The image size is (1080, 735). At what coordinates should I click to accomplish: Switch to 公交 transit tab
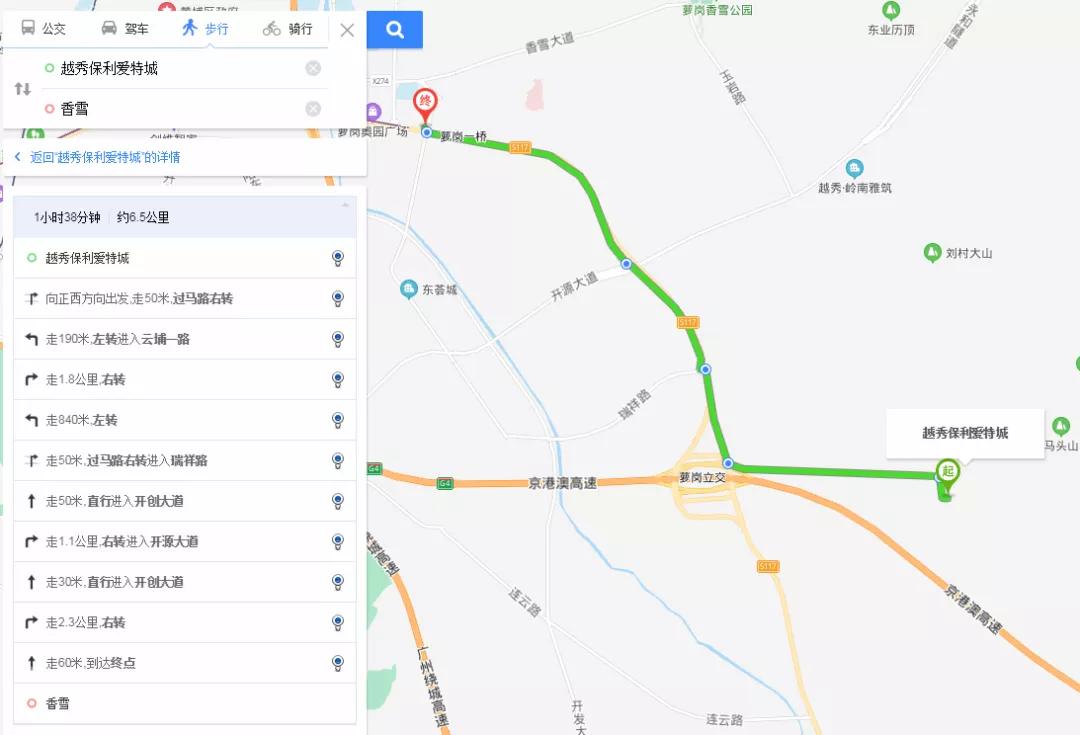[x=43, y=28]
